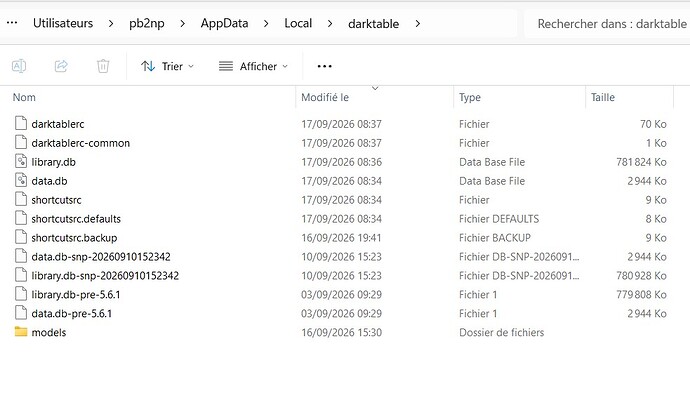Navigate to pb2np in breadcrumb

[147, 23]
